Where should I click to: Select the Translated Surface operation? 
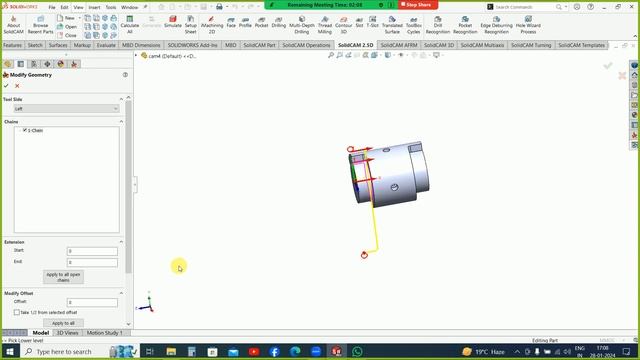[x=392, y=25]
